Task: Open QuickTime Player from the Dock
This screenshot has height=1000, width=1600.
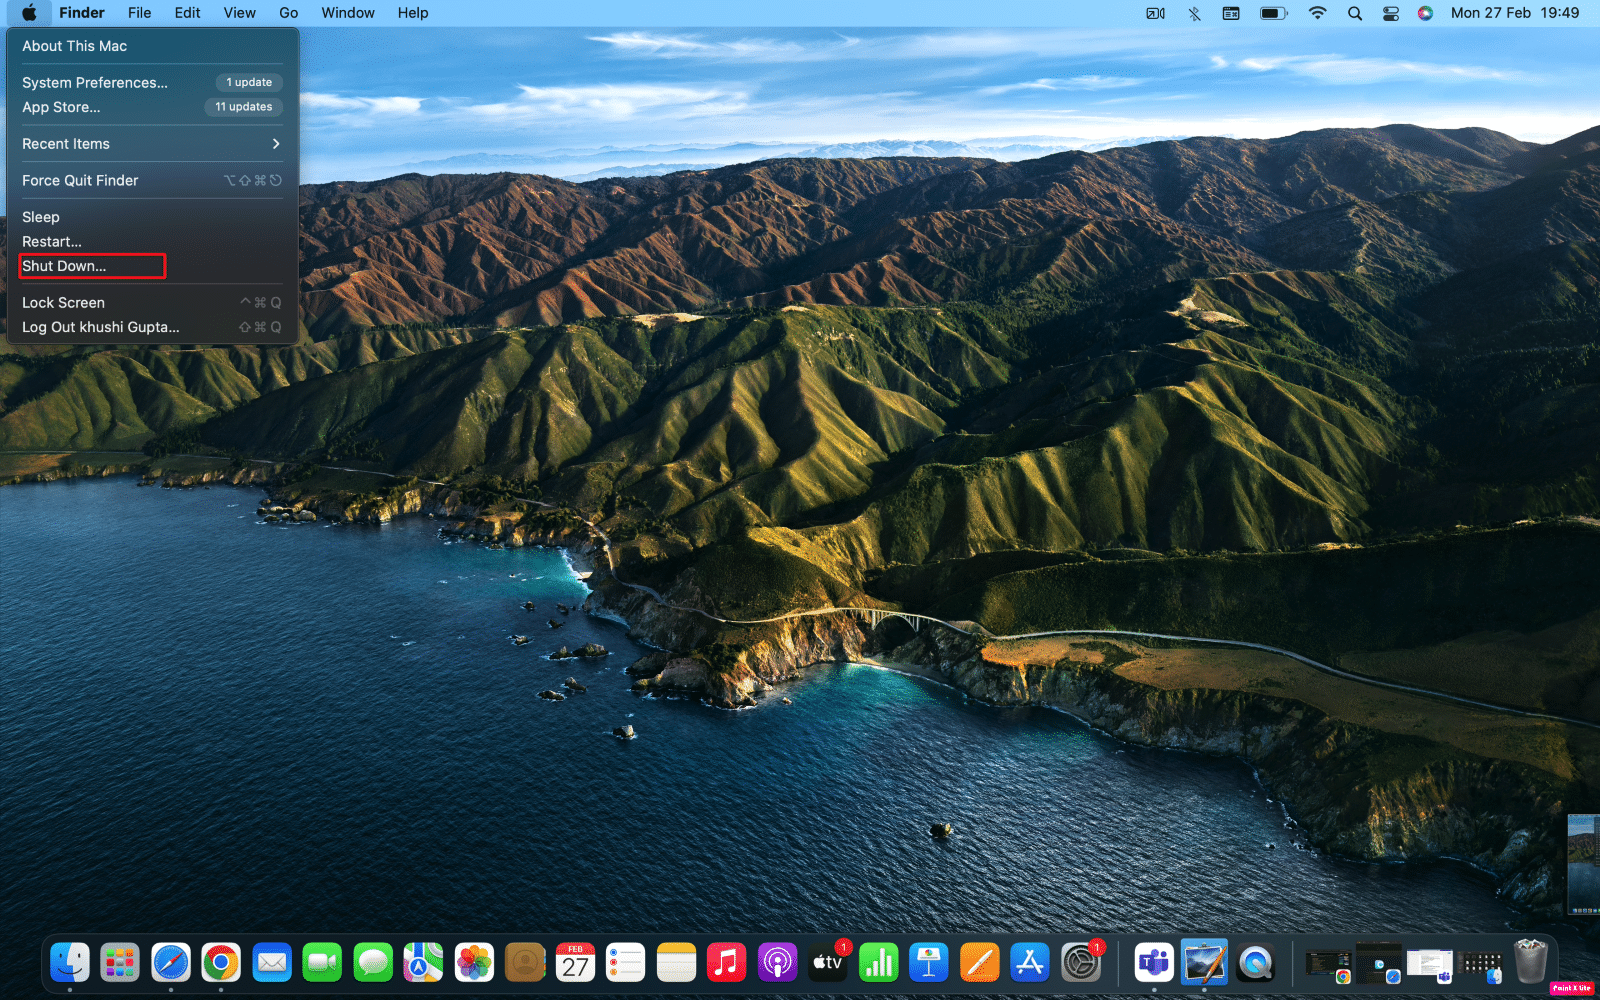Action: (1255, 963)
